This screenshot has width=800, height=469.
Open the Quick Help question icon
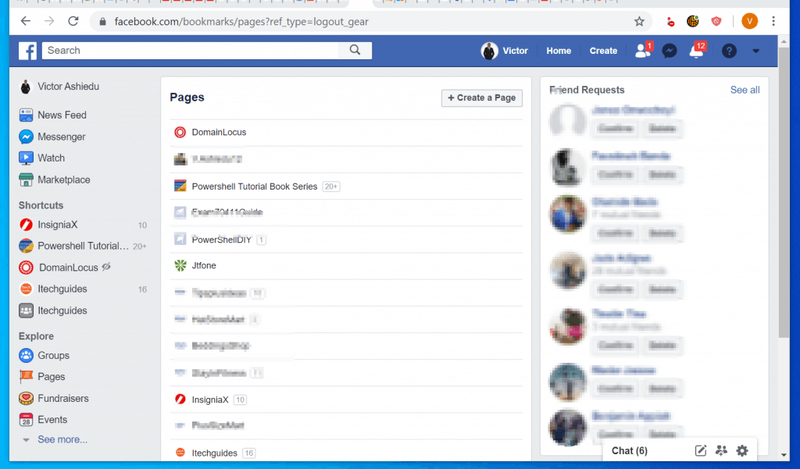[x=729, y=51]
